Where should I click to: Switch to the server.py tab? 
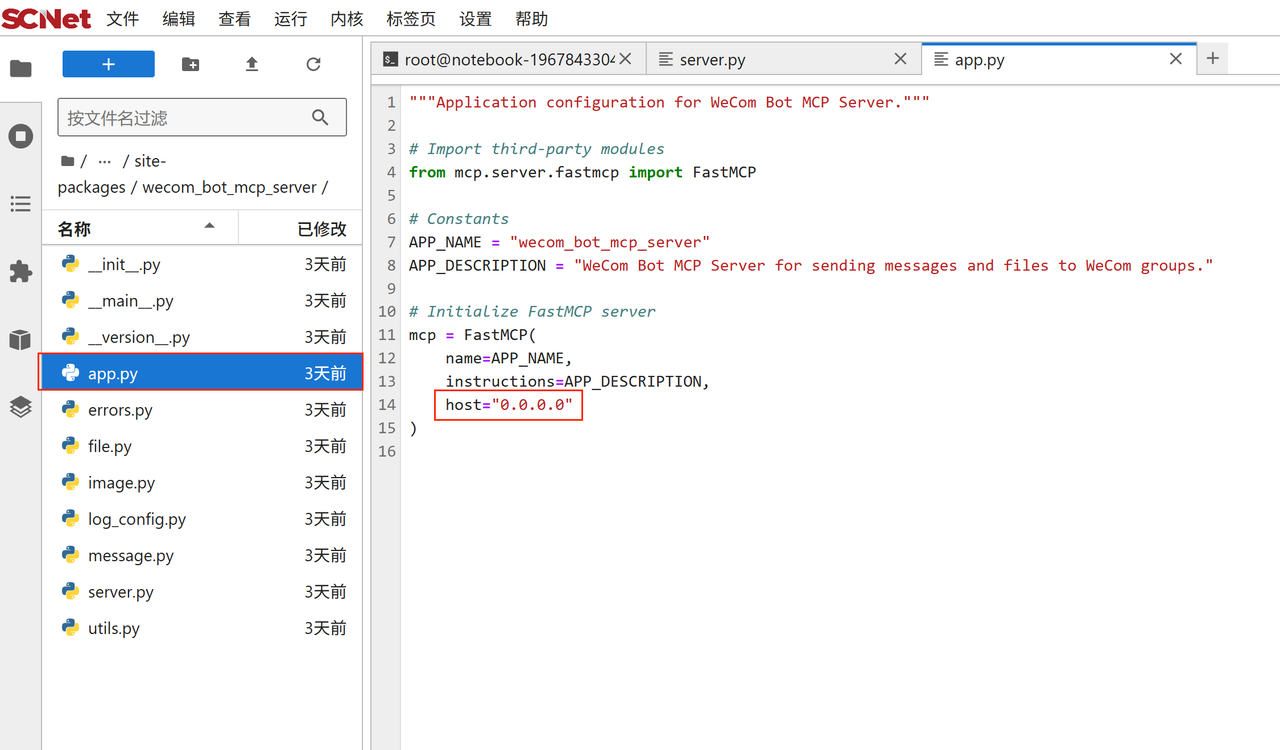point(712,60)
